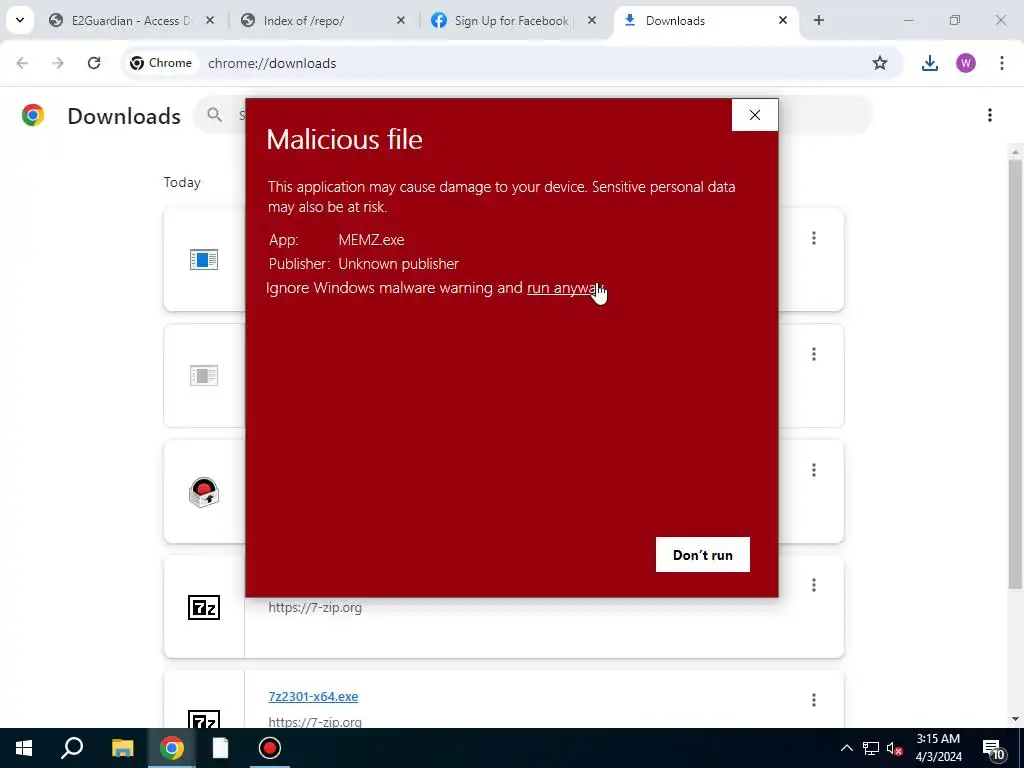Close the Malicious file dialog with the X
The image size is (1024, 768).
click(755, 115)
